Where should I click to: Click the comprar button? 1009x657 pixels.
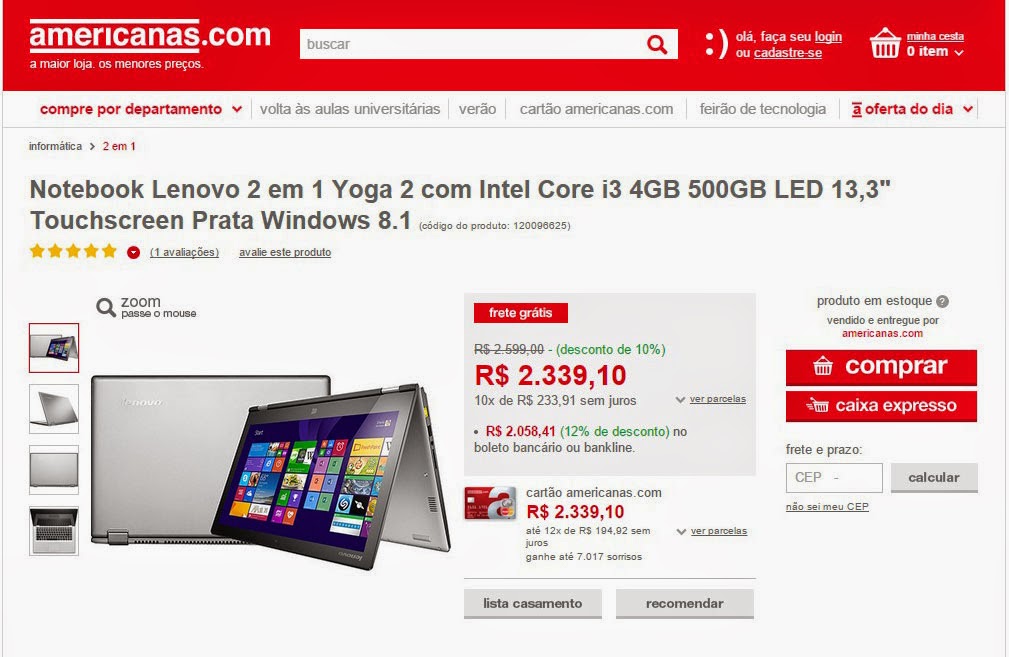[x=881, y=367]
